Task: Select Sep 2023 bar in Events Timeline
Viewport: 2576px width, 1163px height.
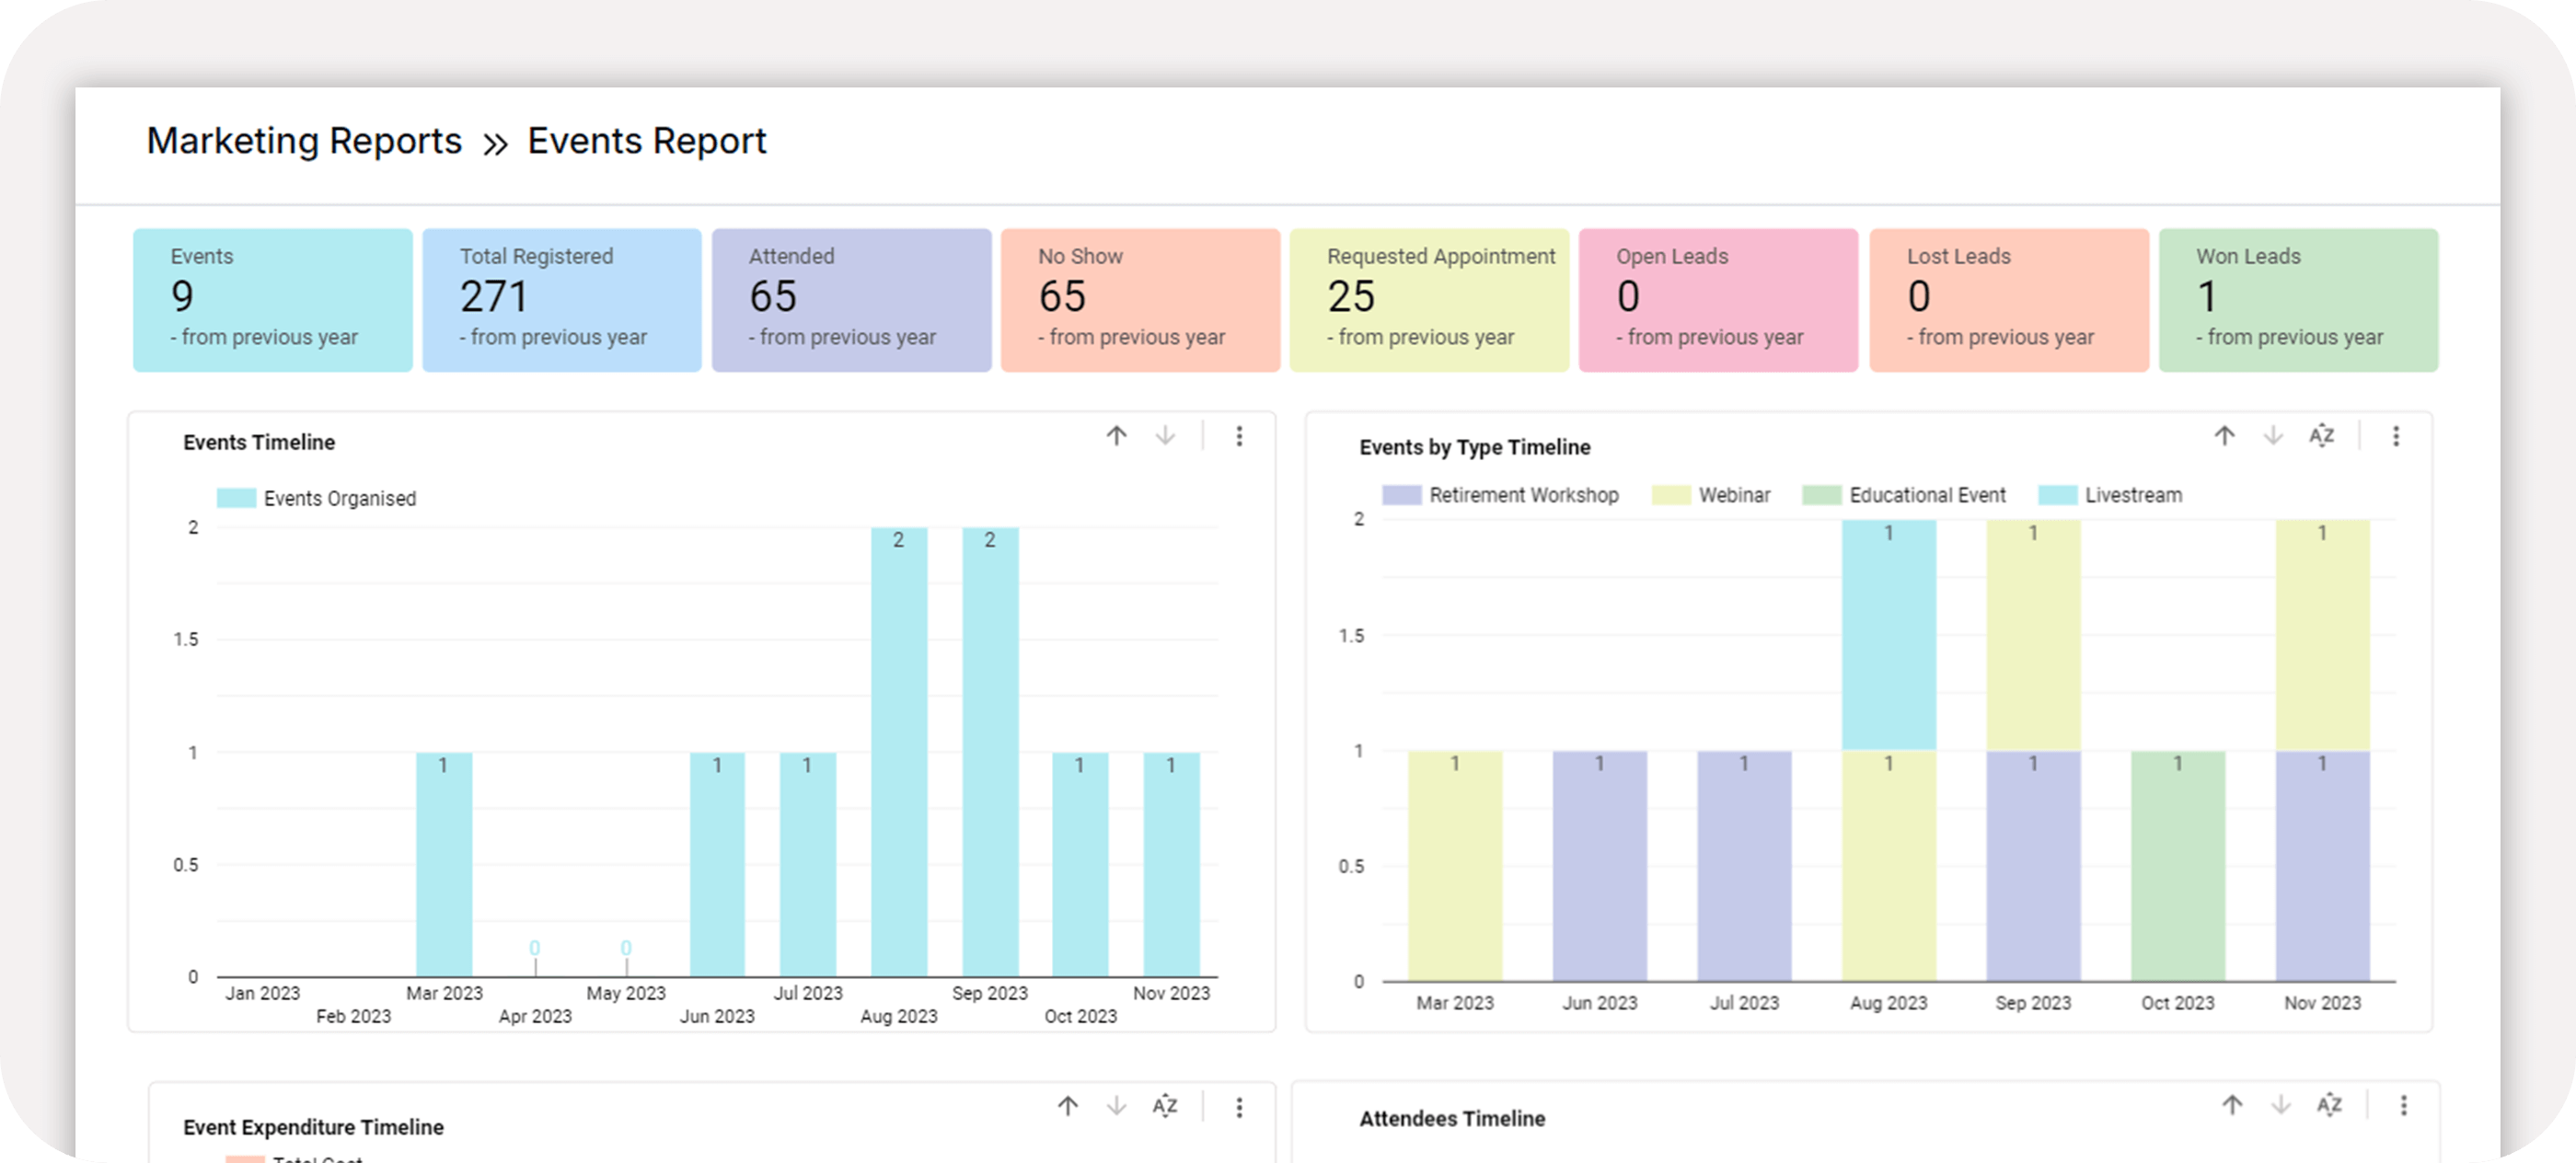Action: [x=990, y=752]
